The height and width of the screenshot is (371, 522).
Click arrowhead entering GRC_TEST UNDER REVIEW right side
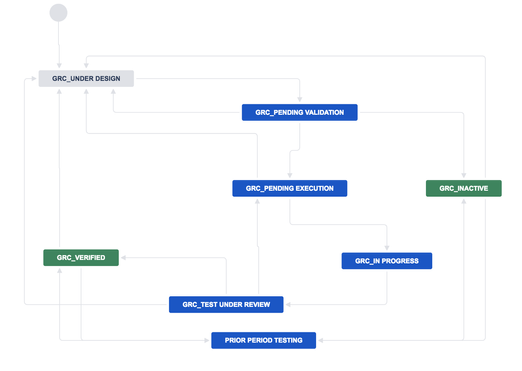coord(288,304)
